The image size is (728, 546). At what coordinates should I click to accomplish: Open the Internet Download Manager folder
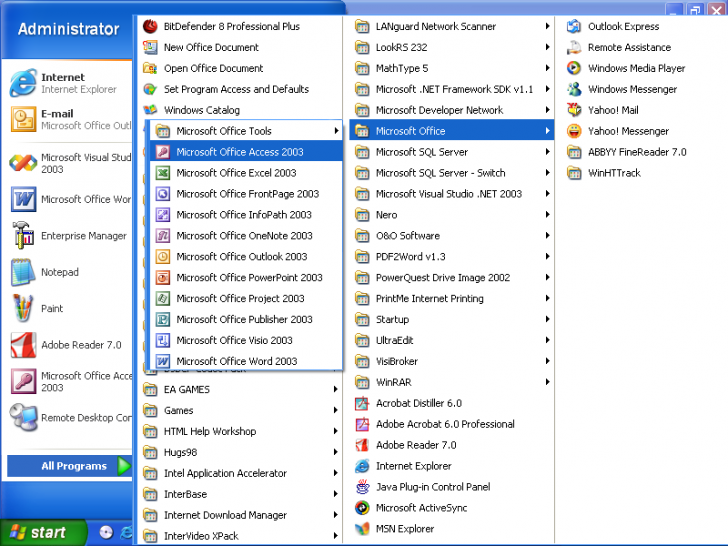pyautogui.click(x=240, y=515)
